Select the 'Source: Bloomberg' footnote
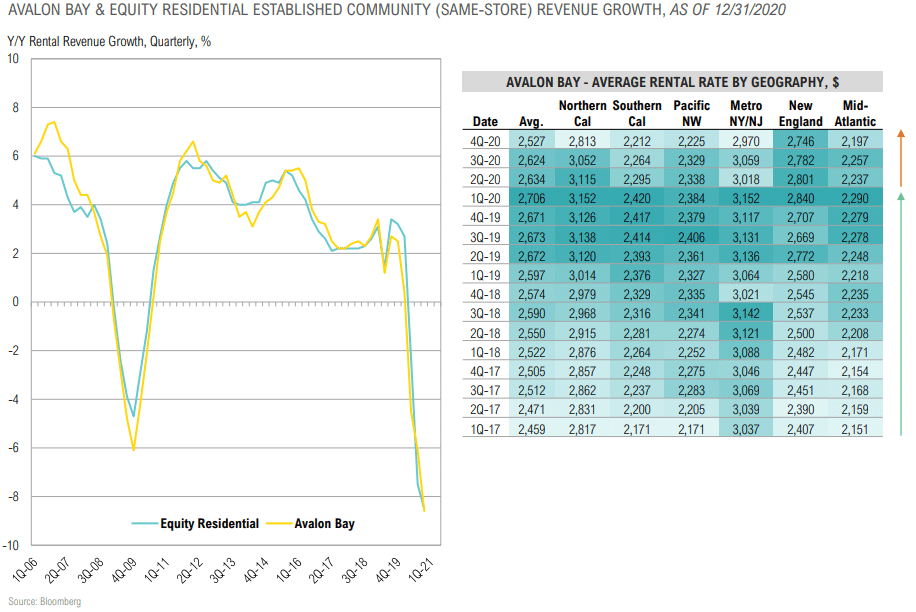The width and height of the screenshot is (916, 612). [x=44, y=601]
